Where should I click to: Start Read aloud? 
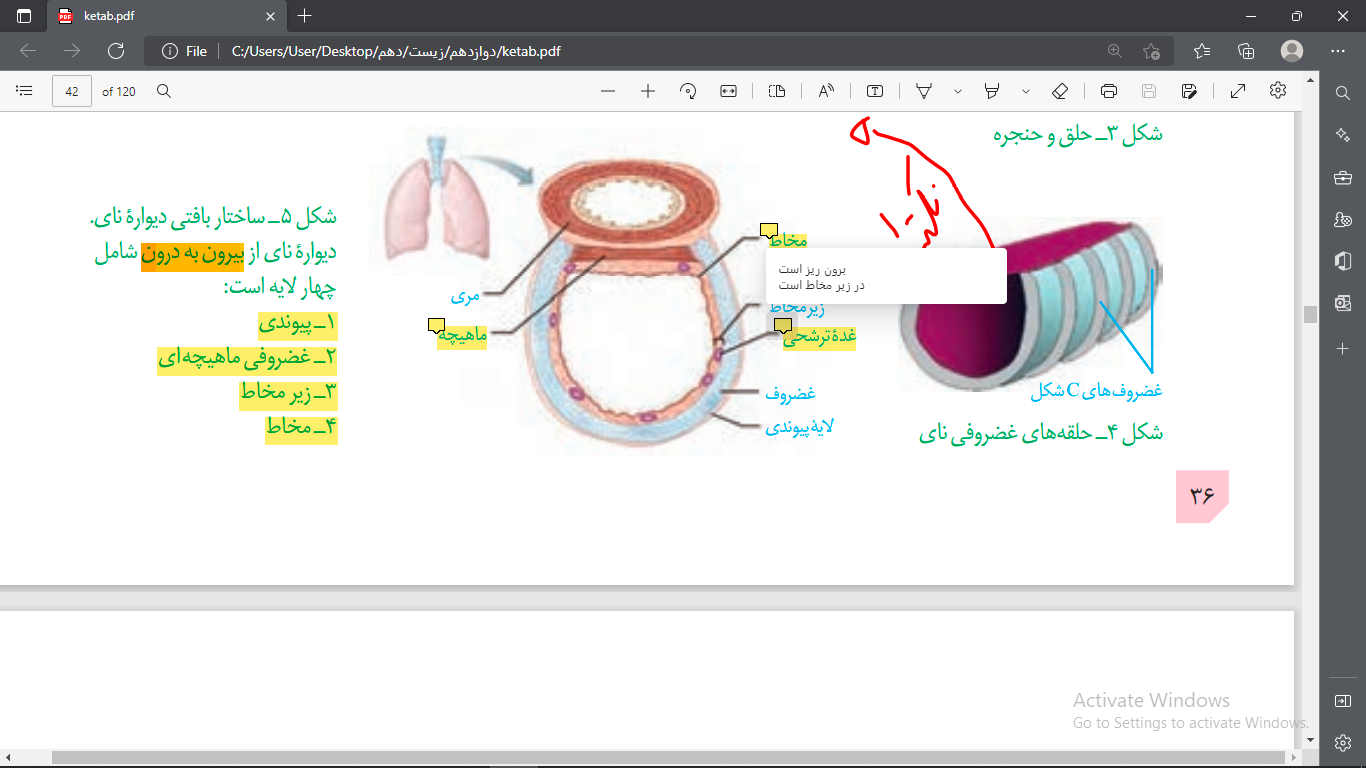826,91
